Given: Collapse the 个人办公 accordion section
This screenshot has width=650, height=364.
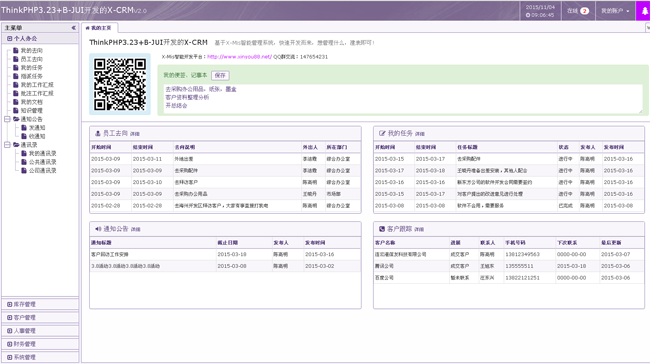Looking at the screenshot, I should (x=40, y=39).
